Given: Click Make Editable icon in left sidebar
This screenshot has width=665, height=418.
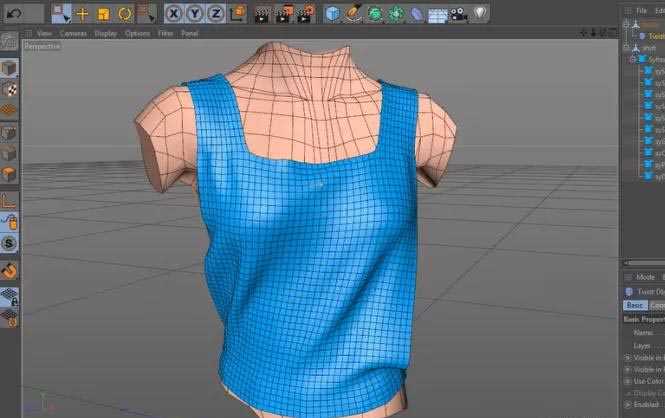Looking at the screenshot, I should click(x=9, y=42).
